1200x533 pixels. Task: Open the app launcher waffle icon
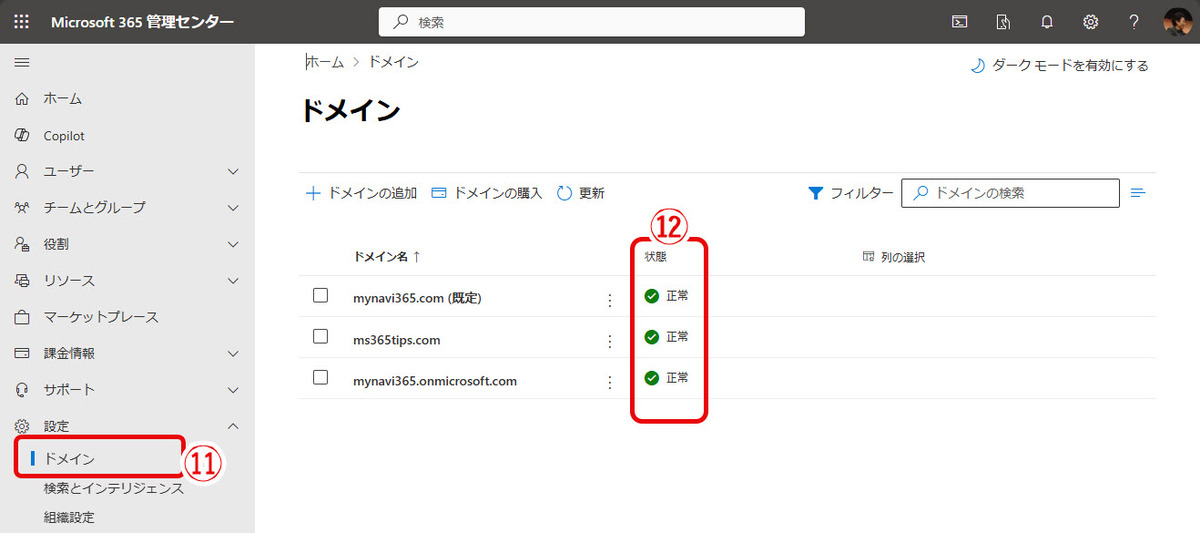[x=22, y=21]
